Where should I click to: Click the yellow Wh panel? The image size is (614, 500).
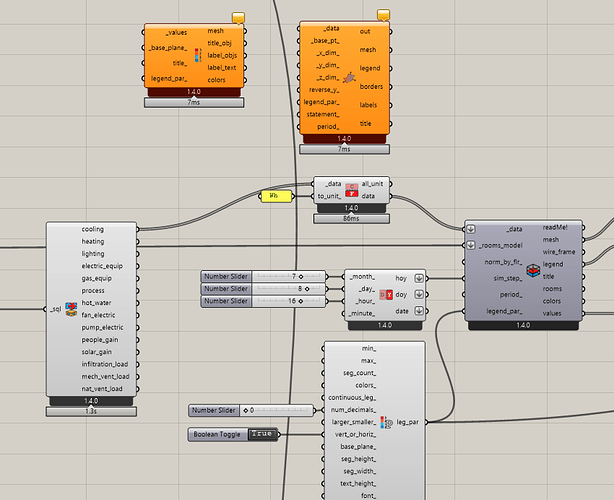[x=276, y=196]
